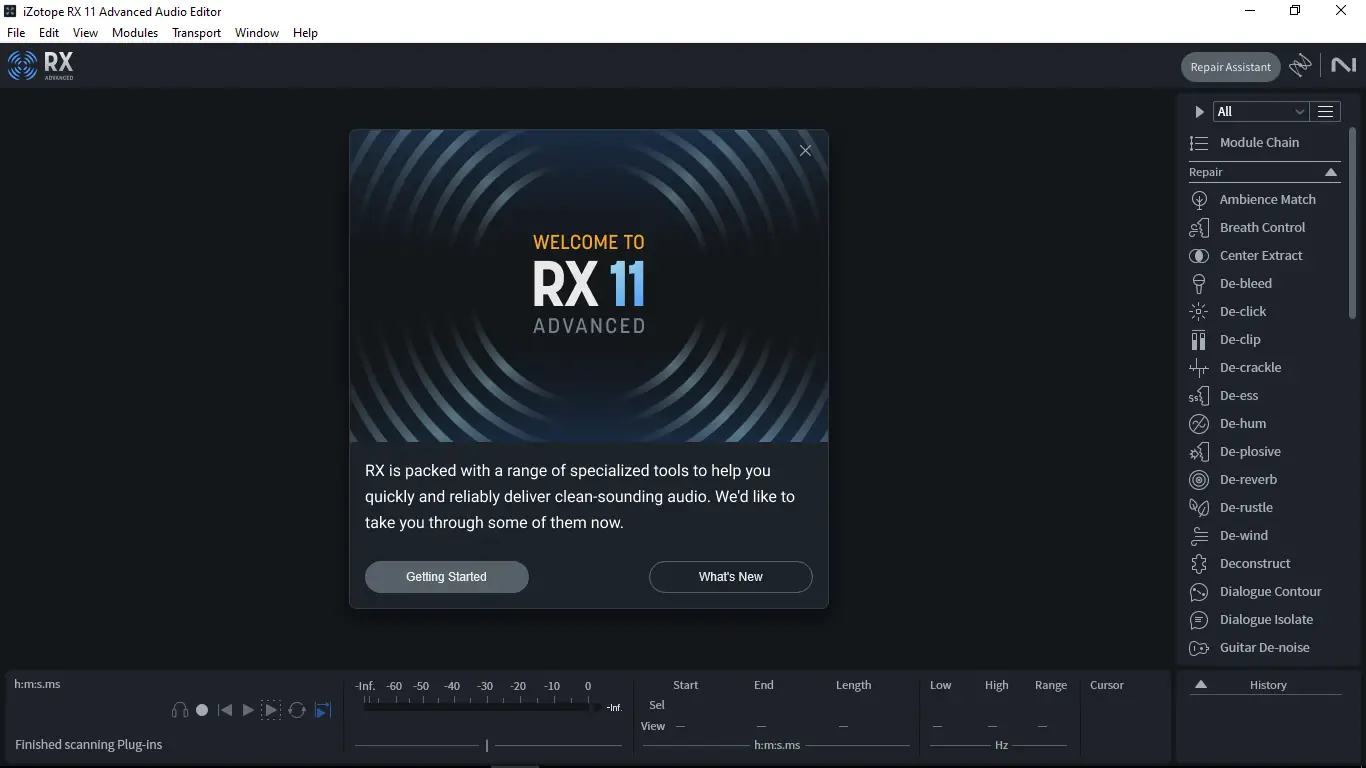Open the File menu
The width and height of the screenshot is (1366, 768).
pos(16,33)
